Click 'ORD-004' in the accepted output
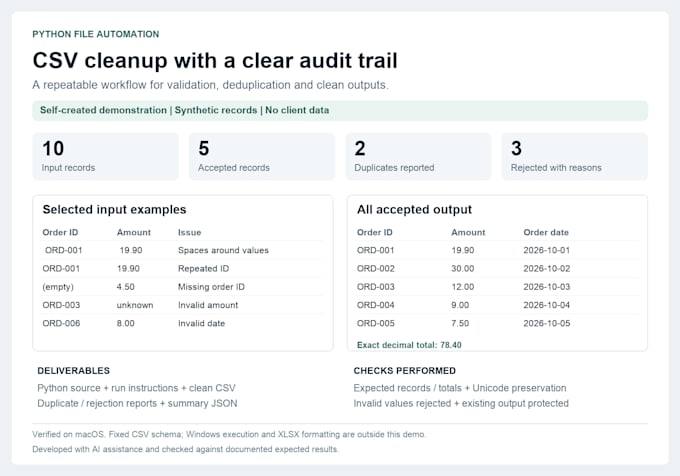The width and height of the screenshot is (680, 476). tap(376, 305)
